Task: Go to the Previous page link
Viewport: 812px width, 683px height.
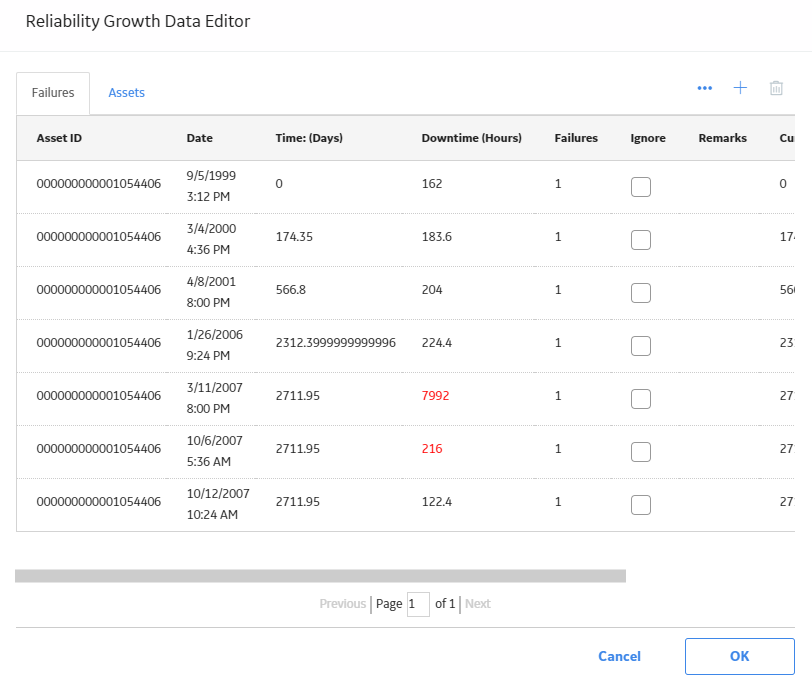Action: (x=342, y=604)
